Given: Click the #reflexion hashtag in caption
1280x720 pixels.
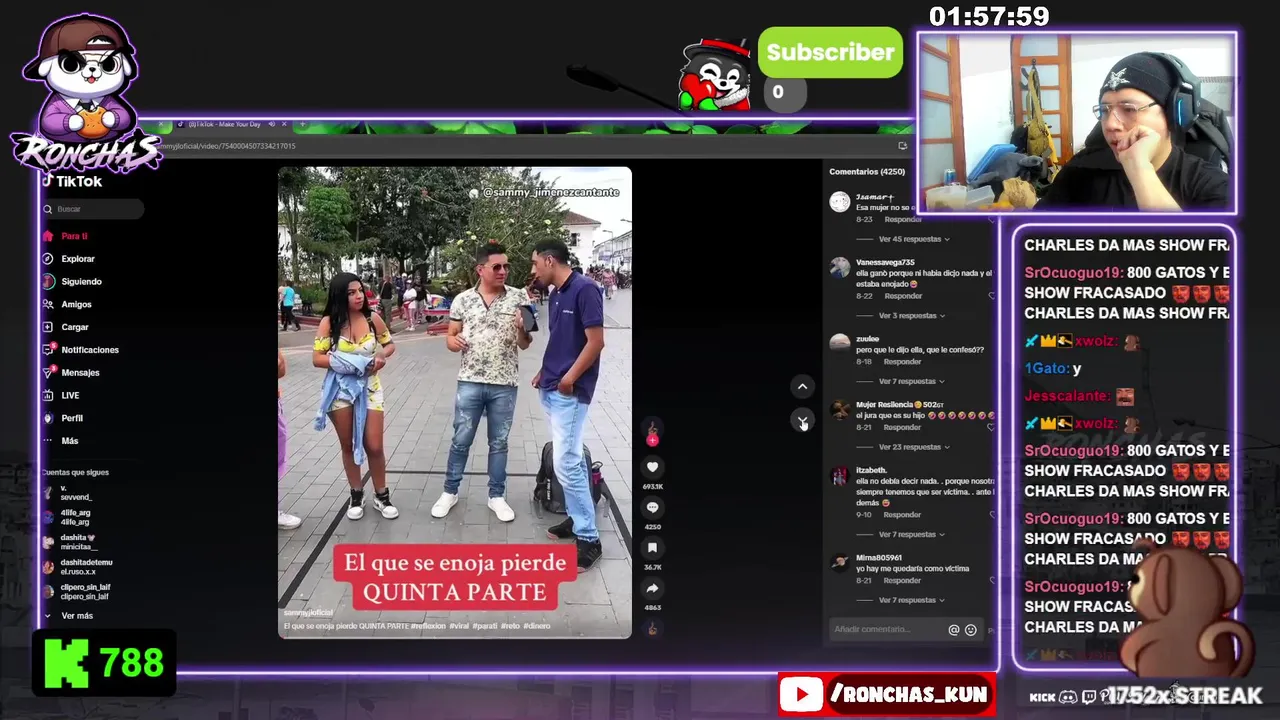Looking at the screenshot, I should [428, 626].
